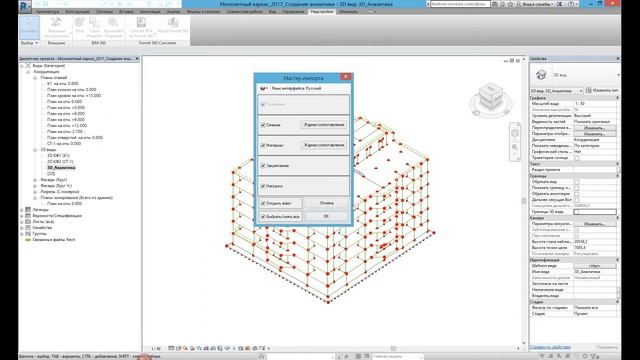The height and width of the screenshot is (360, 640).
Task: Toggle the Открыть файл checkbox
Action: pos(263,203)
